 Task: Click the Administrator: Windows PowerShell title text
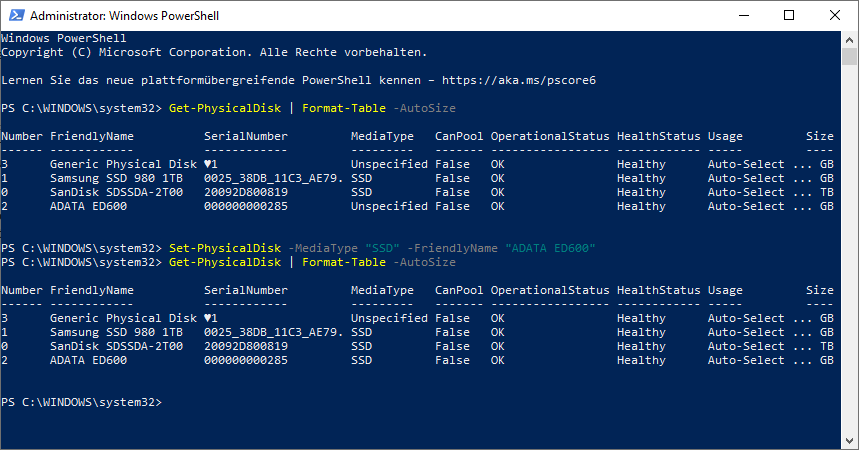[x=124, y=16]
